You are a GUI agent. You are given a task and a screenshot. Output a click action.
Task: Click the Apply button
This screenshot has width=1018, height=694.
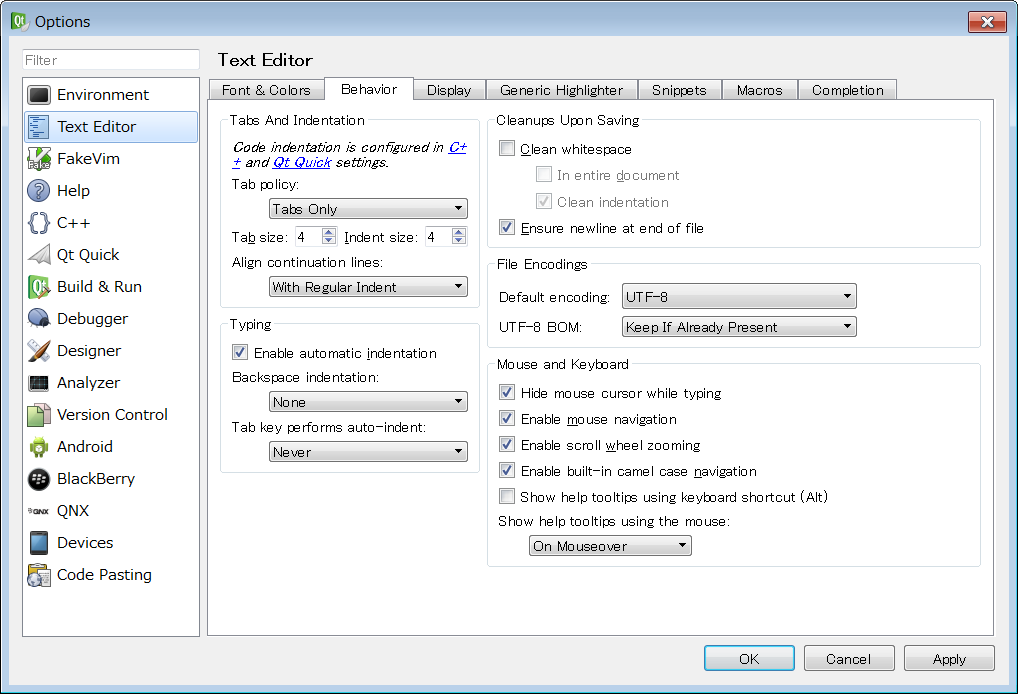(948, 659)
